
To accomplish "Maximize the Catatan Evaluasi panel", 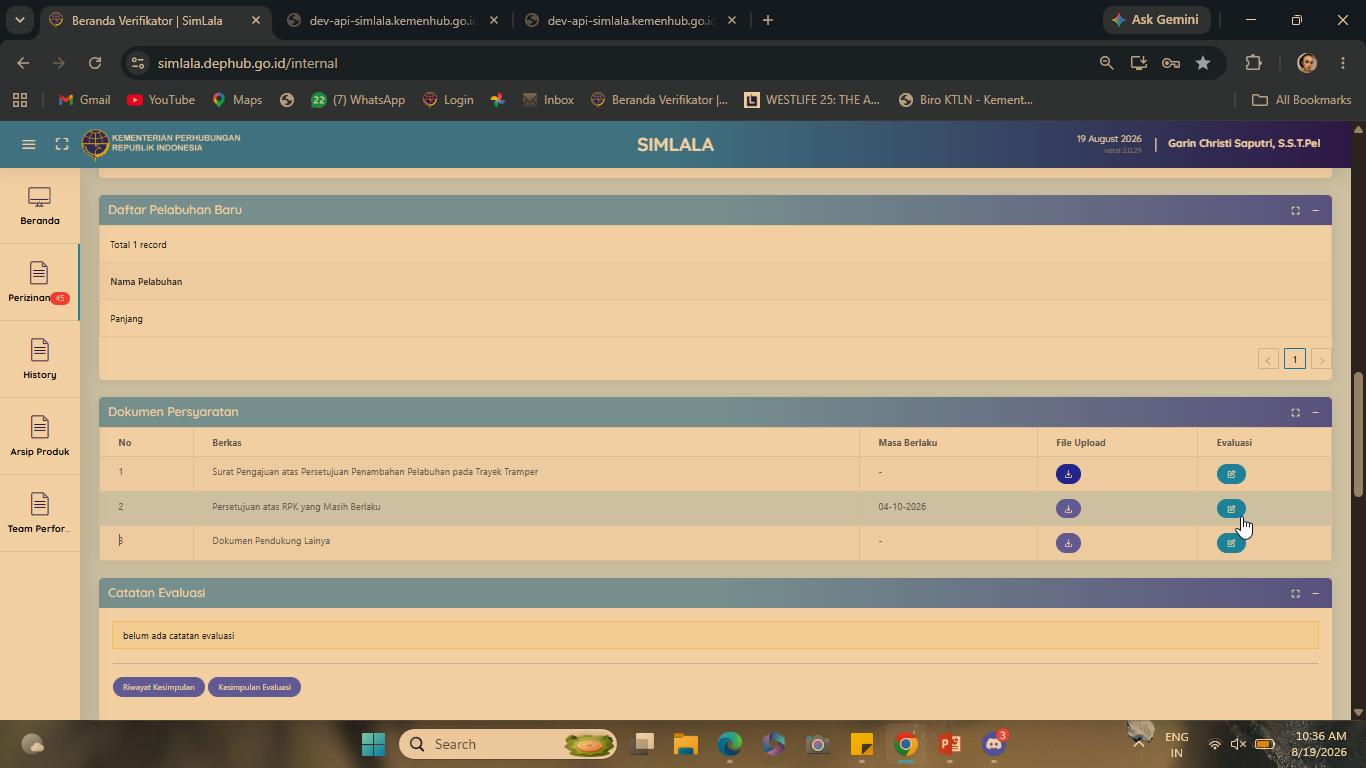I will coord(1295,593).
